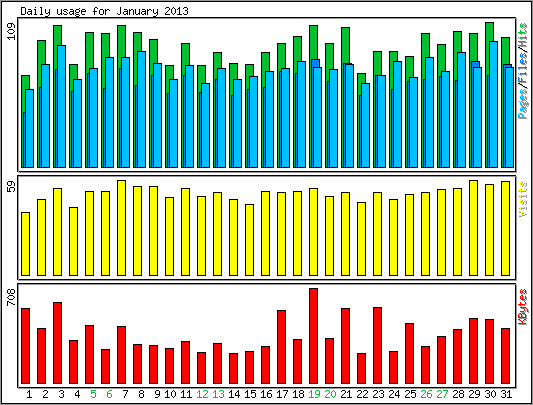Image resolution: width=533 pixels, height=405 pixels.
Task: Click green weekend day label '27'
Action: tap(442, 394)
